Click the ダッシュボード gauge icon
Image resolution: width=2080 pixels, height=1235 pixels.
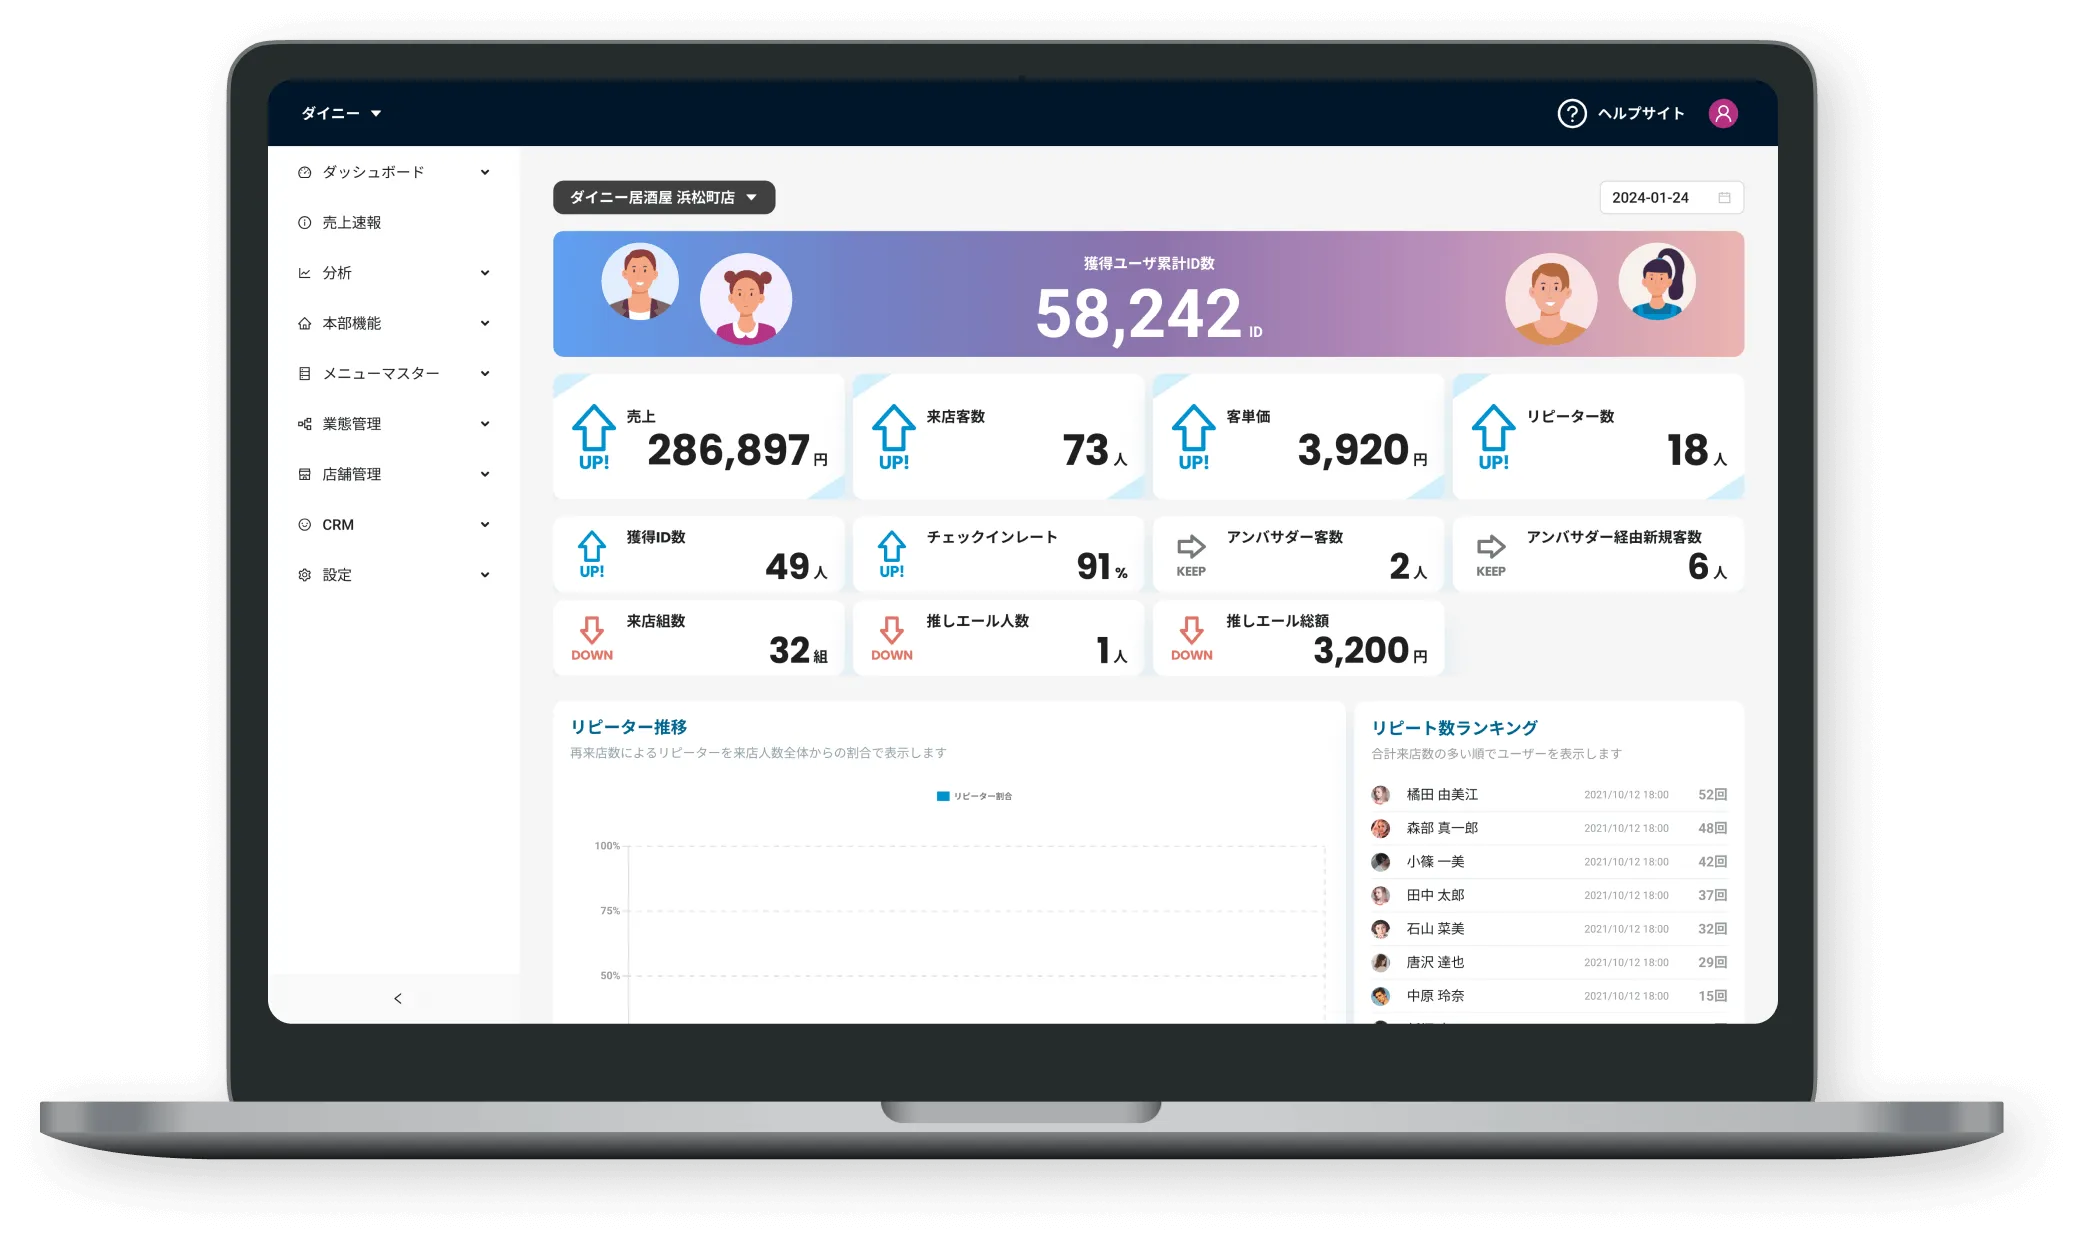click(304, 172)
